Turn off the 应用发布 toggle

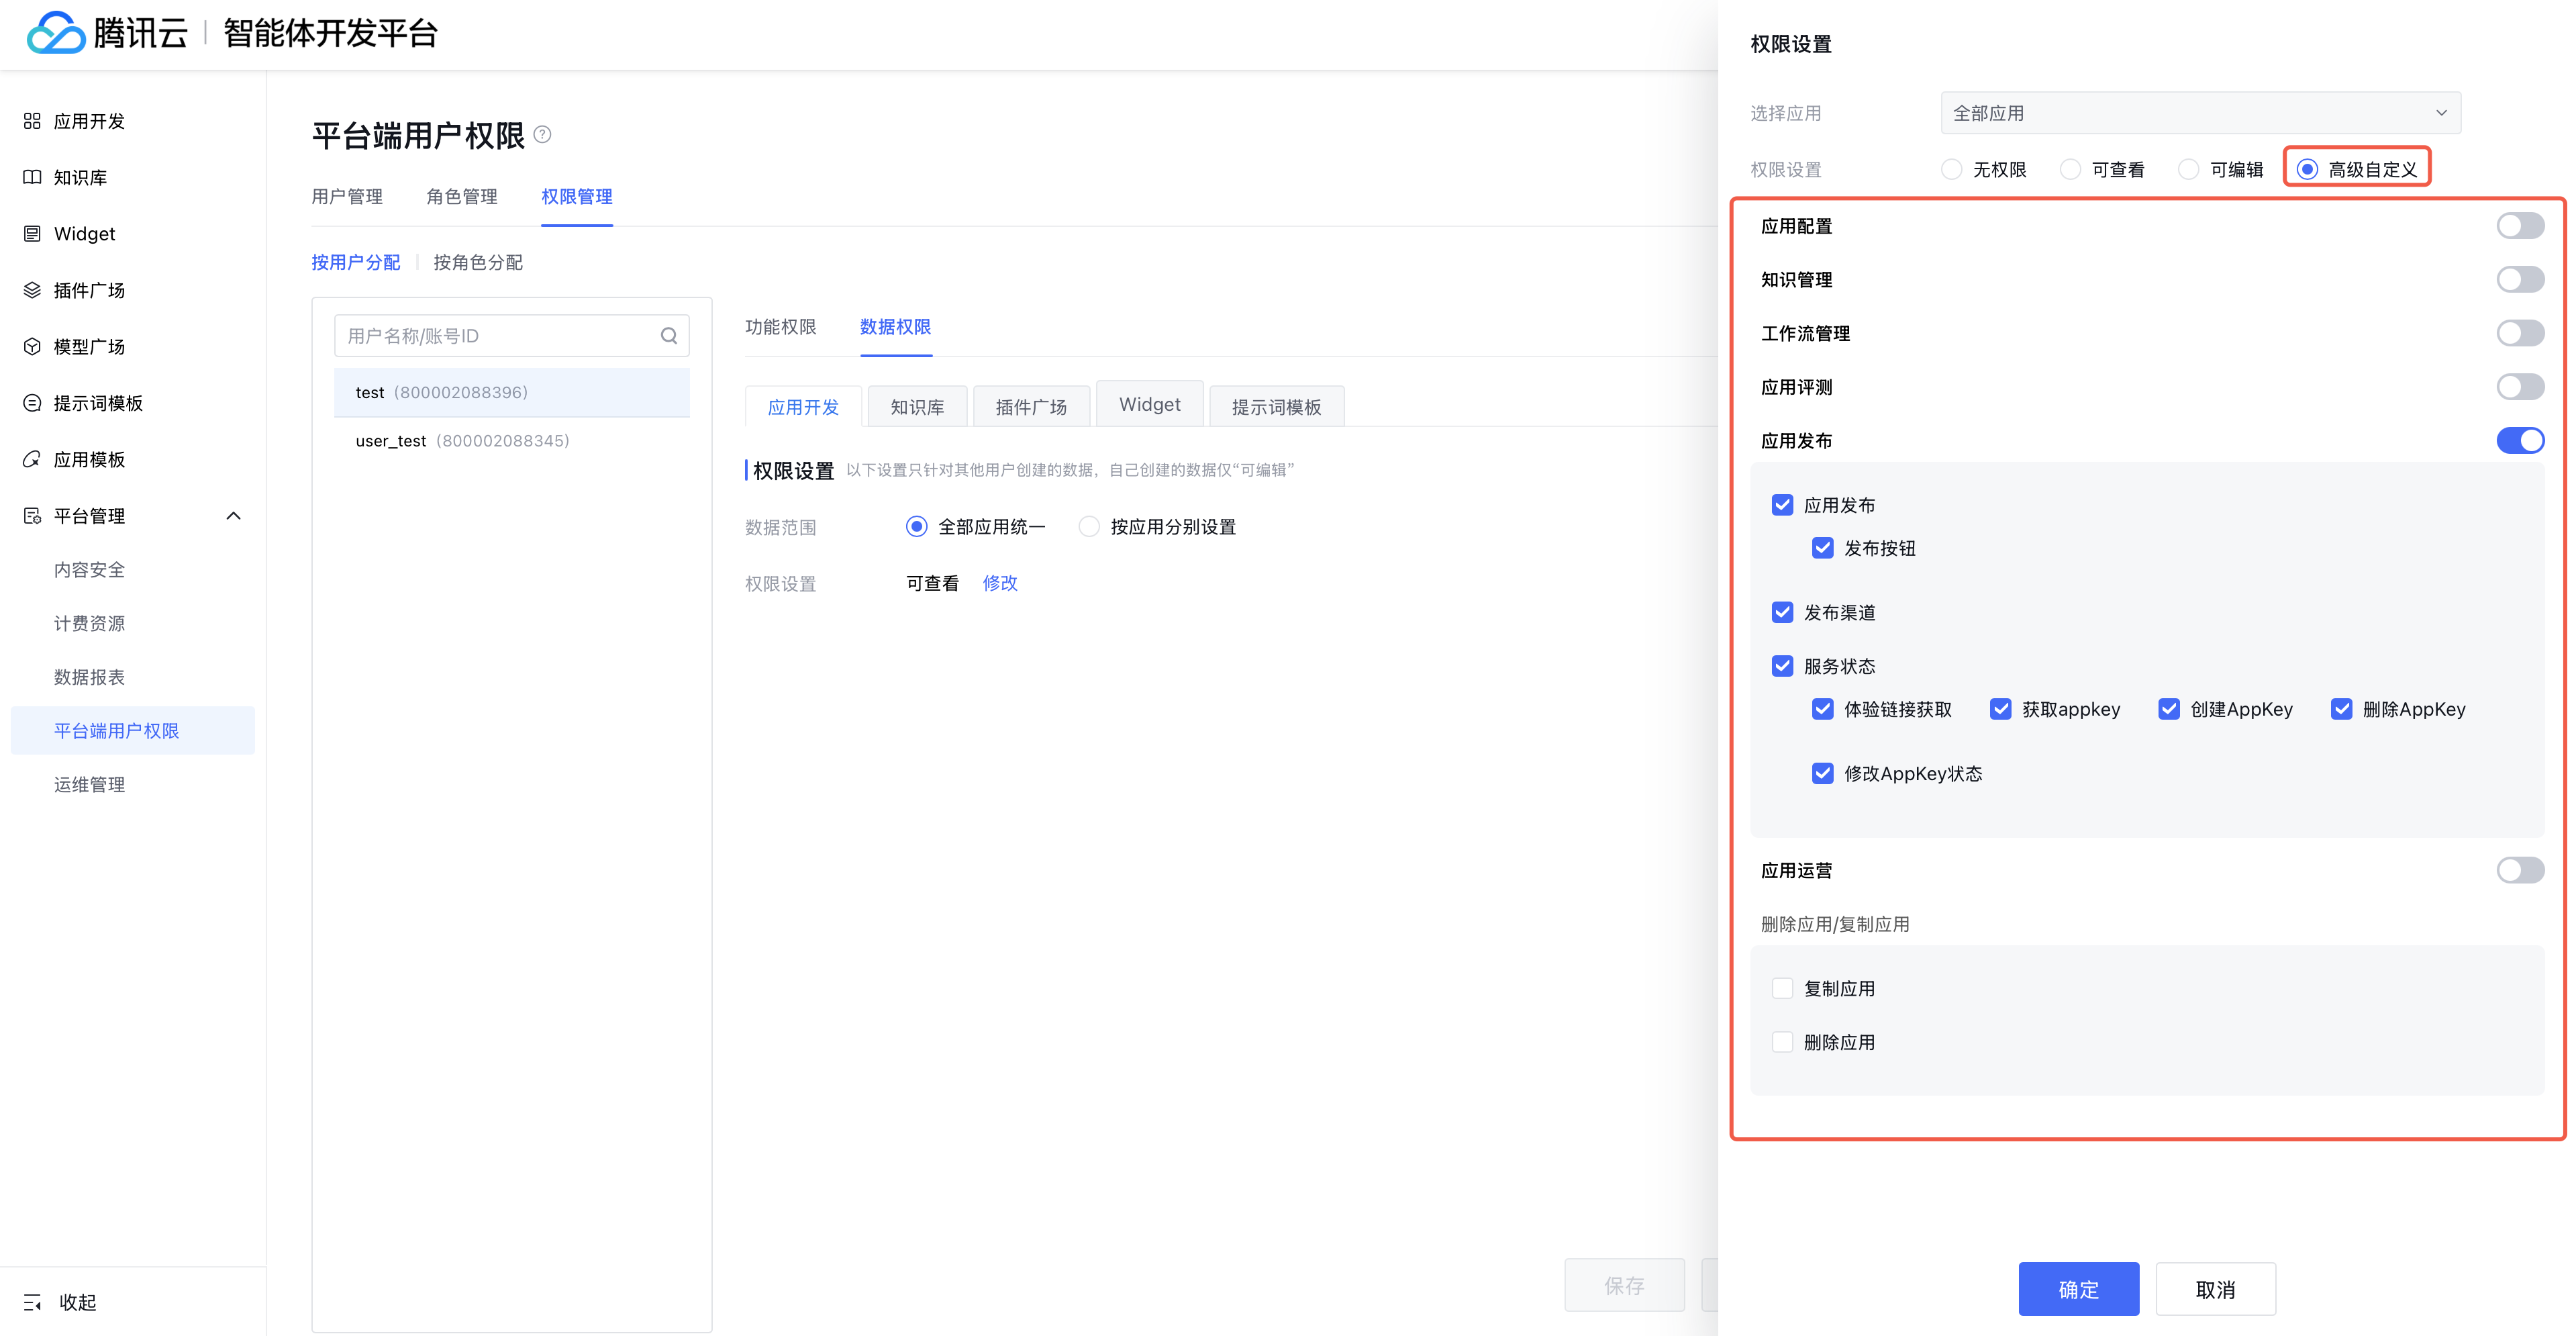(x=2519, y=441)
